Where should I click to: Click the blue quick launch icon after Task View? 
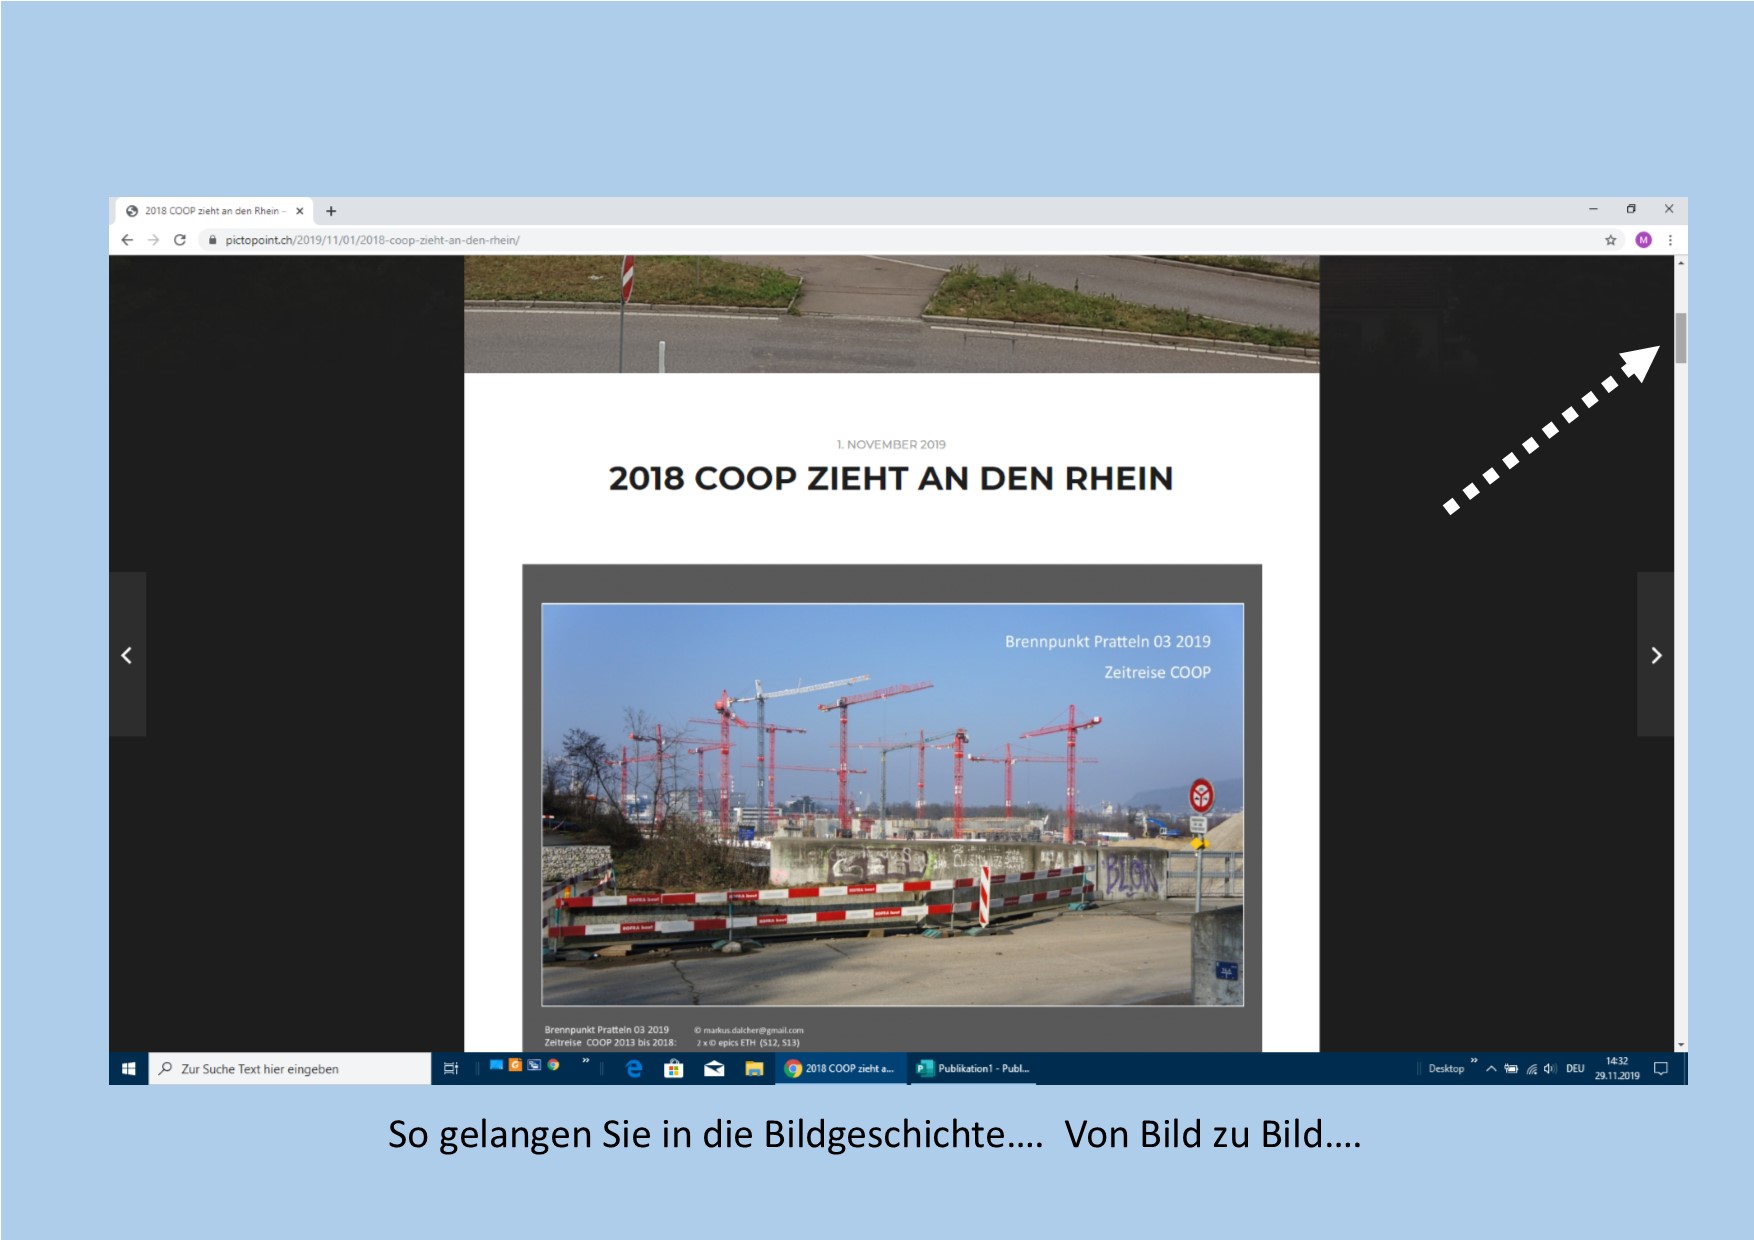496,1065
